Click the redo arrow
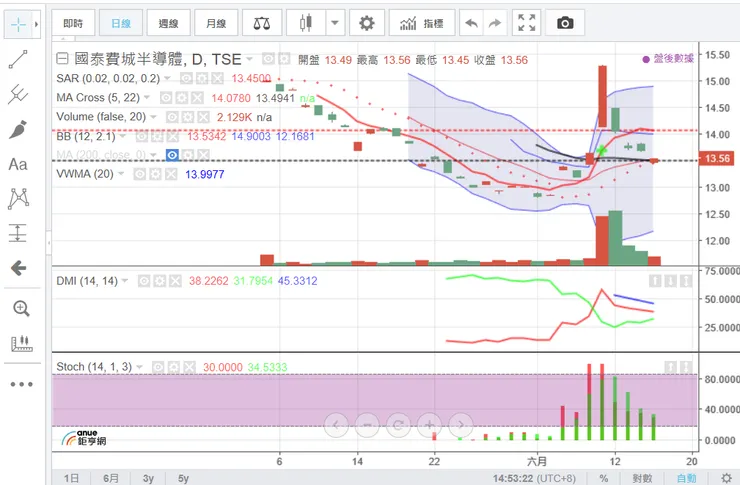 495,23
